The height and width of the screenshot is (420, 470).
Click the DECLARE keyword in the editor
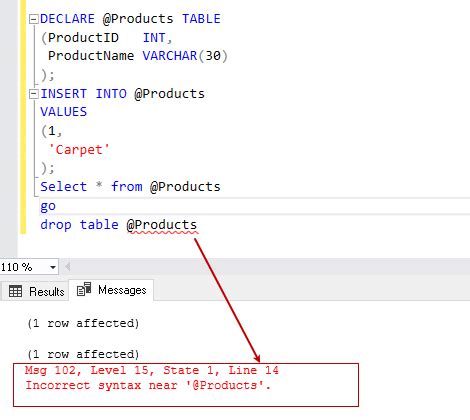(x=67, y=19)
